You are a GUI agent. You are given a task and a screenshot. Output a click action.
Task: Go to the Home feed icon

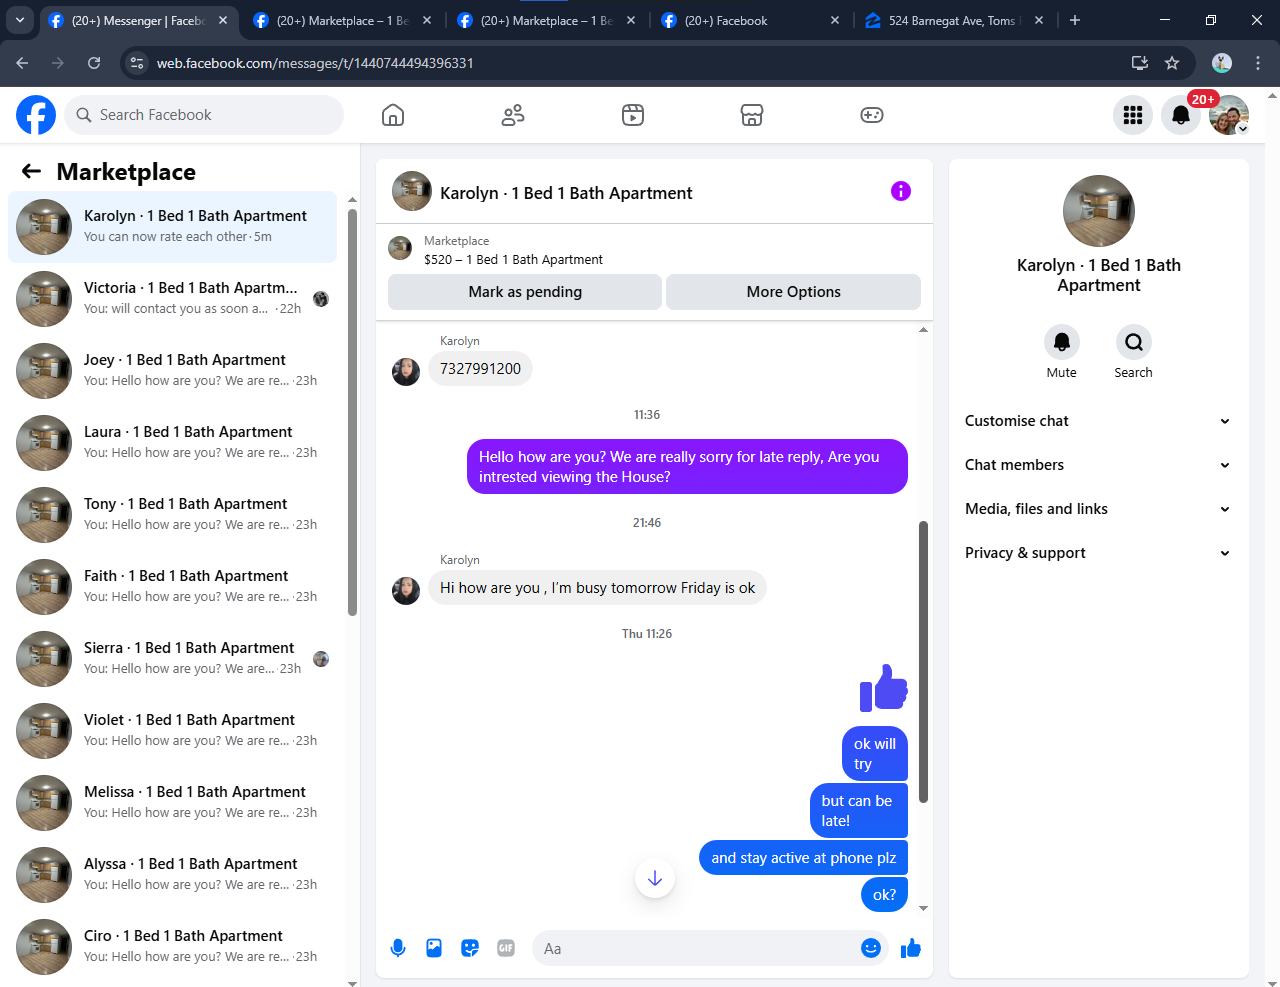pos(393,115)
